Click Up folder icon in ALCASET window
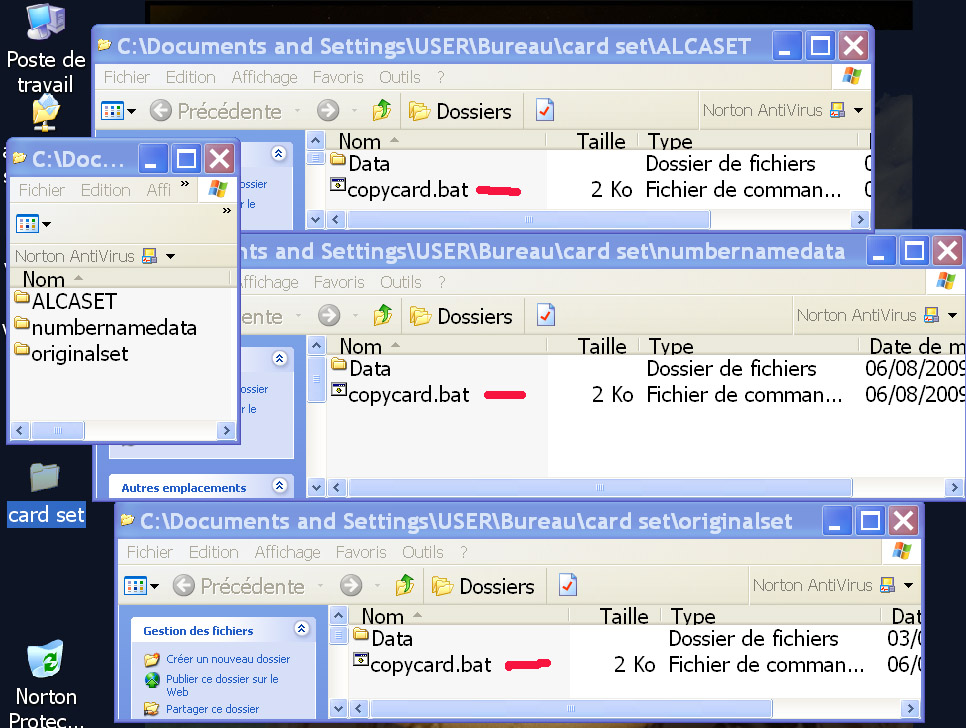 381,111
